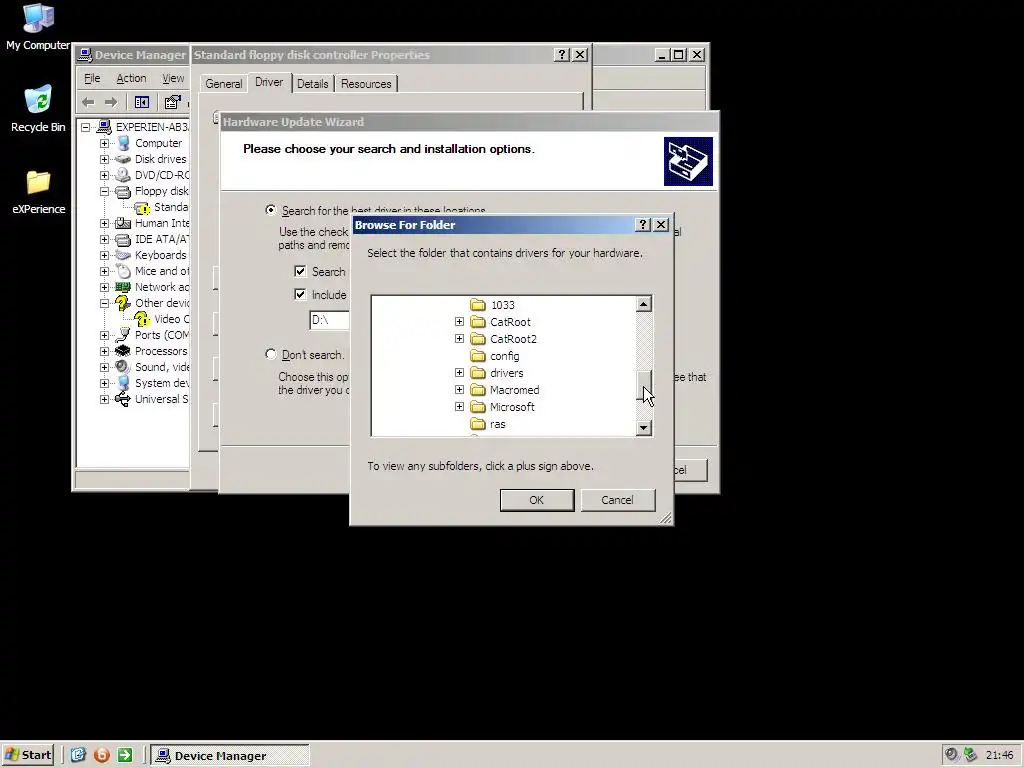
Task: Confirm folder with OK button
Action: point(537,500)
